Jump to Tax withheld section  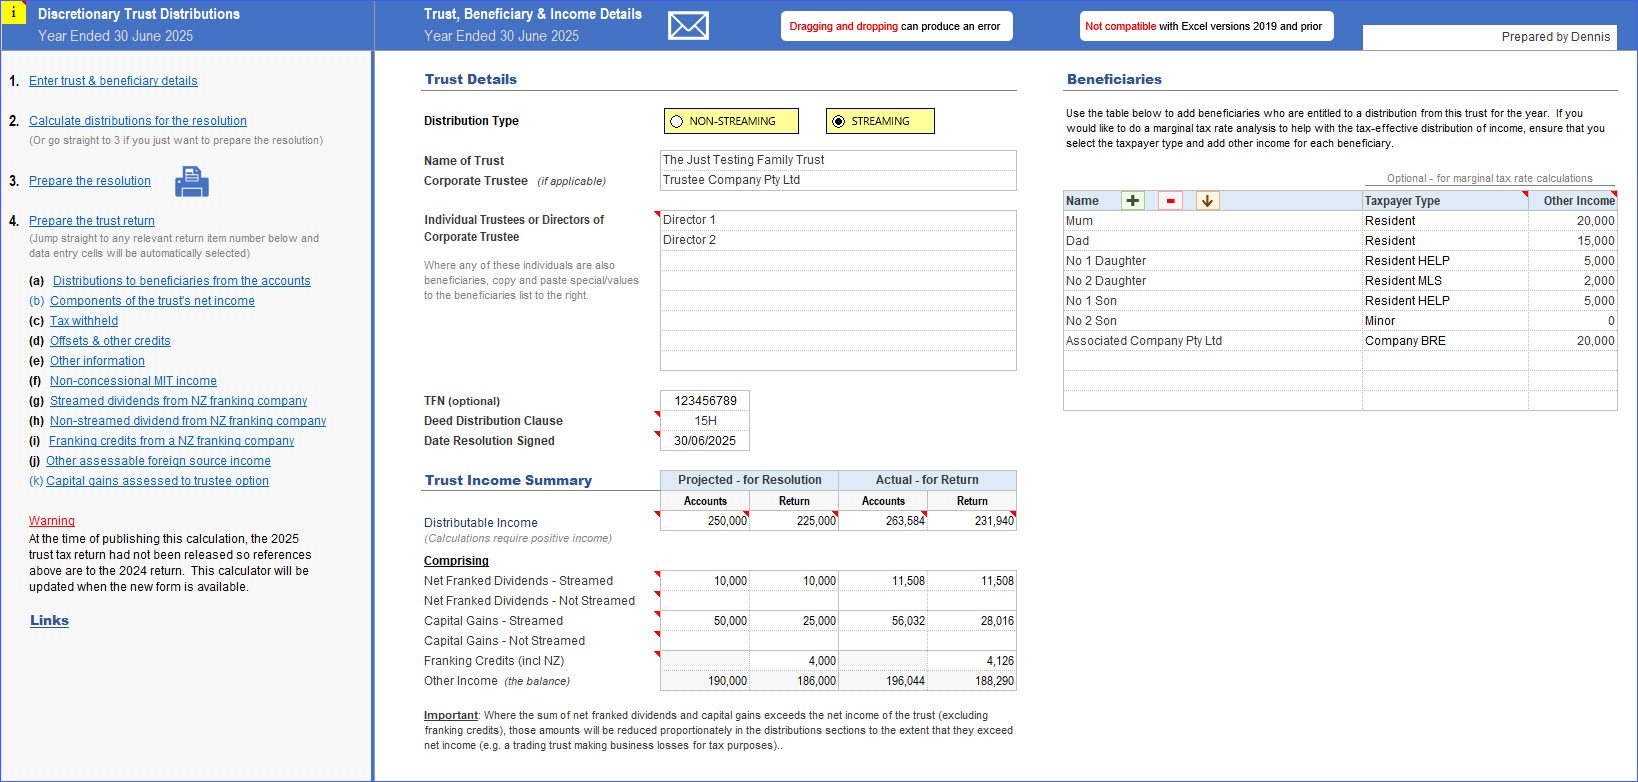(x=84, y=321)
